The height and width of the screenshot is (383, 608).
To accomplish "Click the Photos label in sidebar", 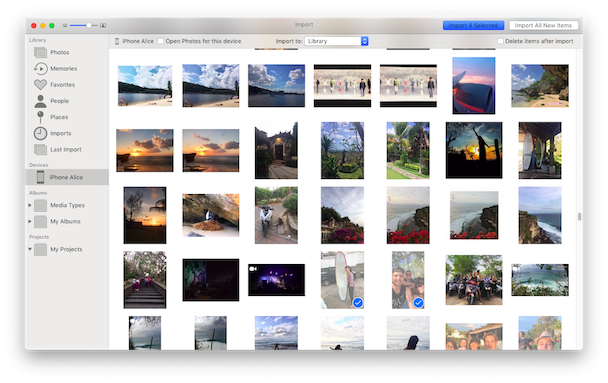I will [x=60, y=52].
